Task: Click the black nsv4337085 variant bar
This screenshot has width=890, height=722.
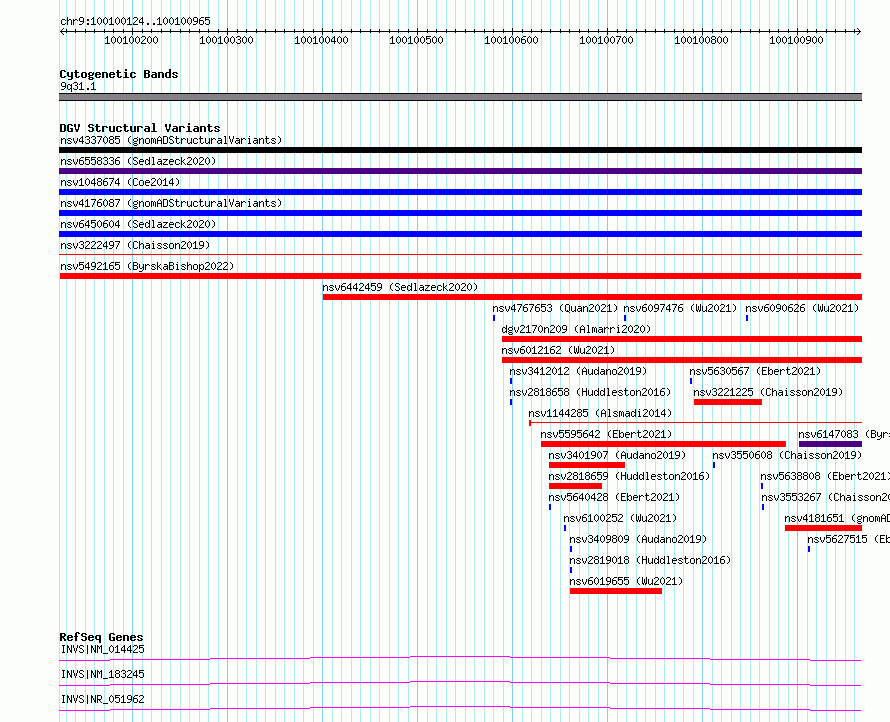Action: (x=460, y=150)
